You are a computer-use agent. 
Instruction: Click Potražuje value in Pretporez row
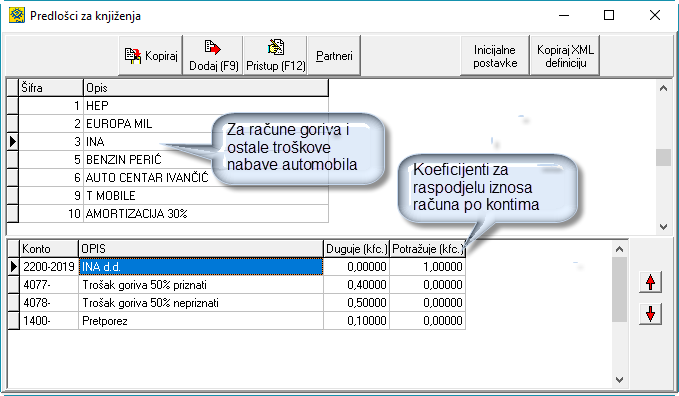coord(427,321)
